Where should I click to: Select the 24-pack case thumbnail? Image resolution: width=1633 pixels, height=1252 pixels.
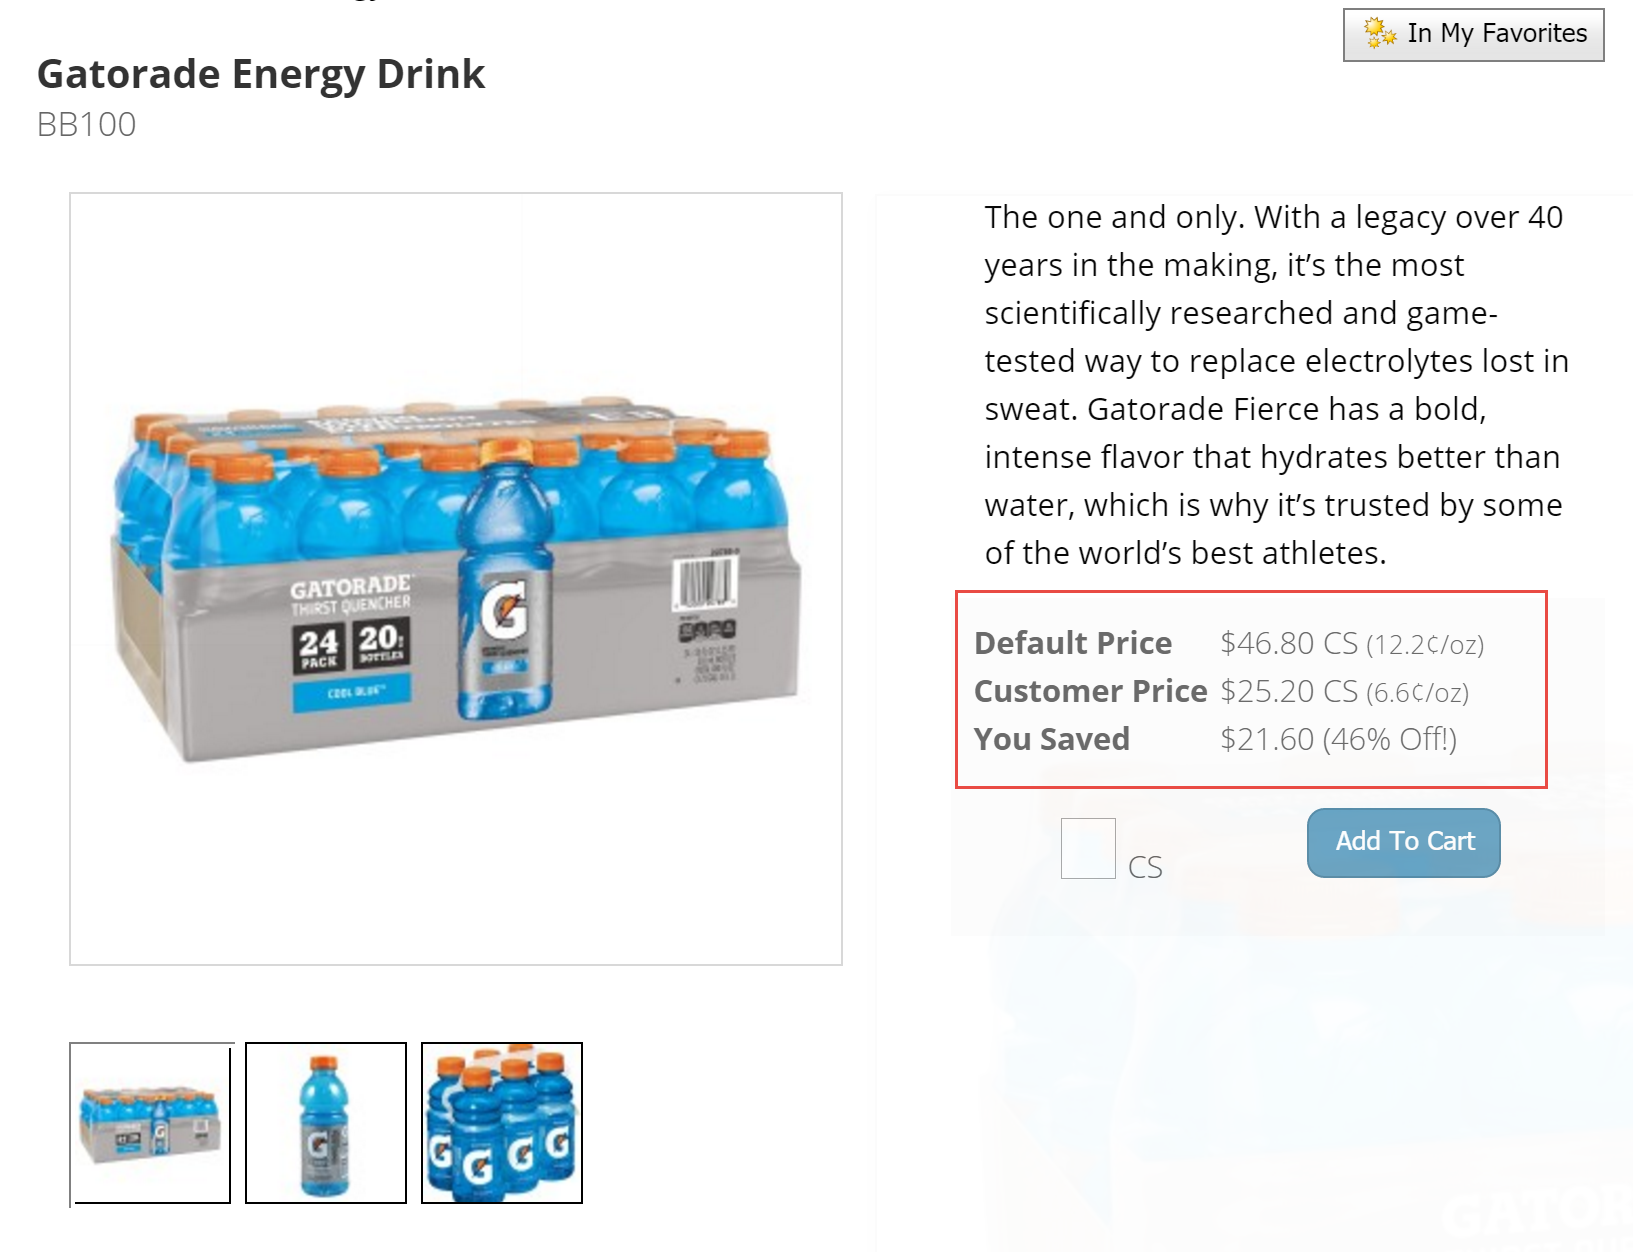(x=150, y=1123)
